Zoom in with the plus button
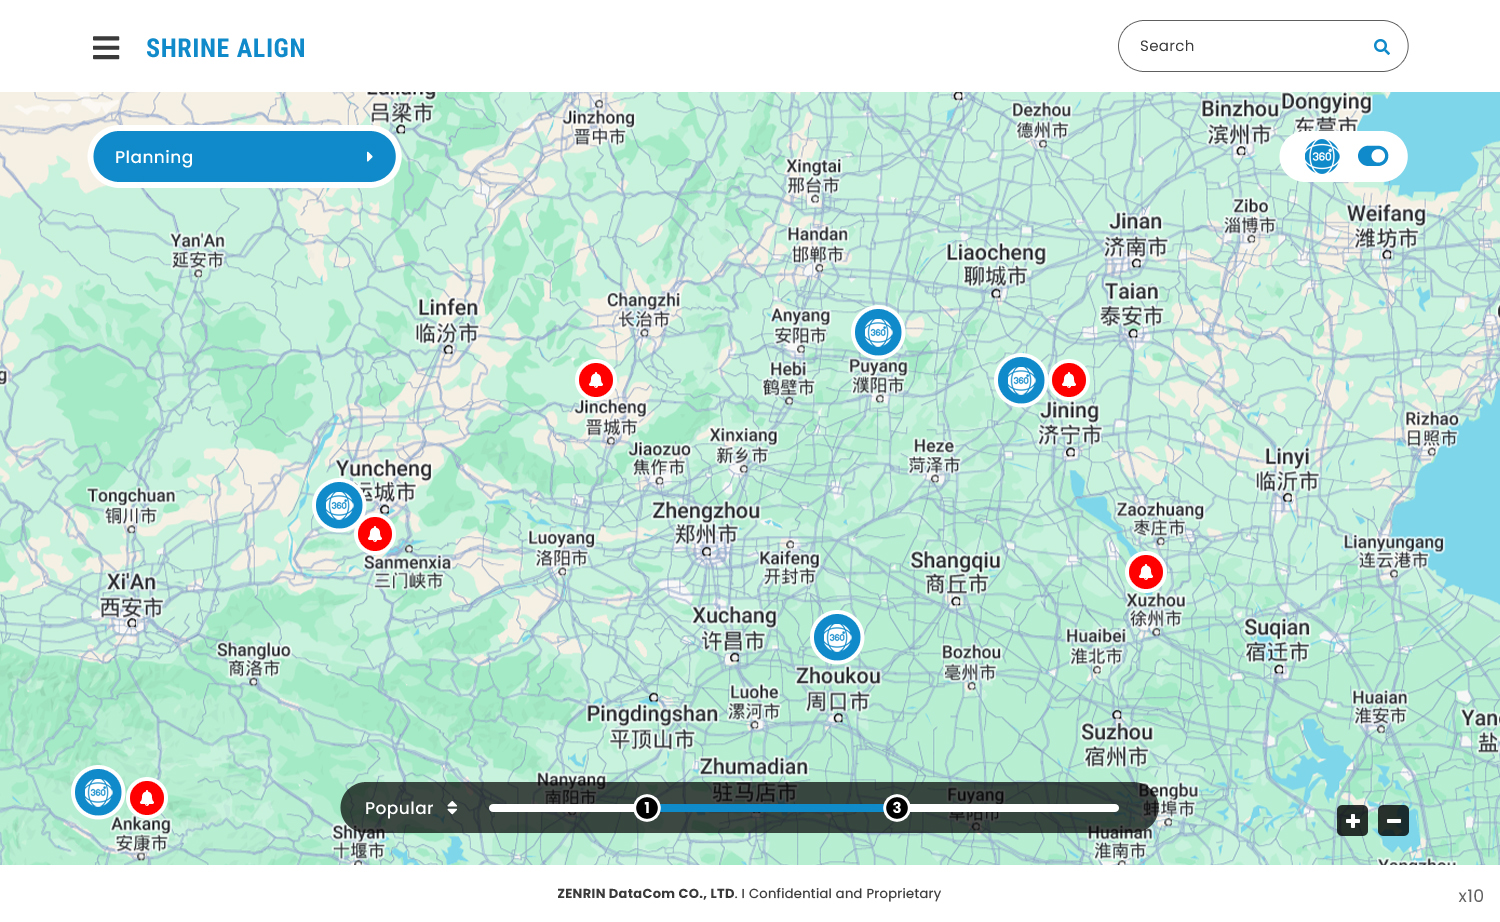The width and height of the screenshot is (1500, 922). [1352, 821]
